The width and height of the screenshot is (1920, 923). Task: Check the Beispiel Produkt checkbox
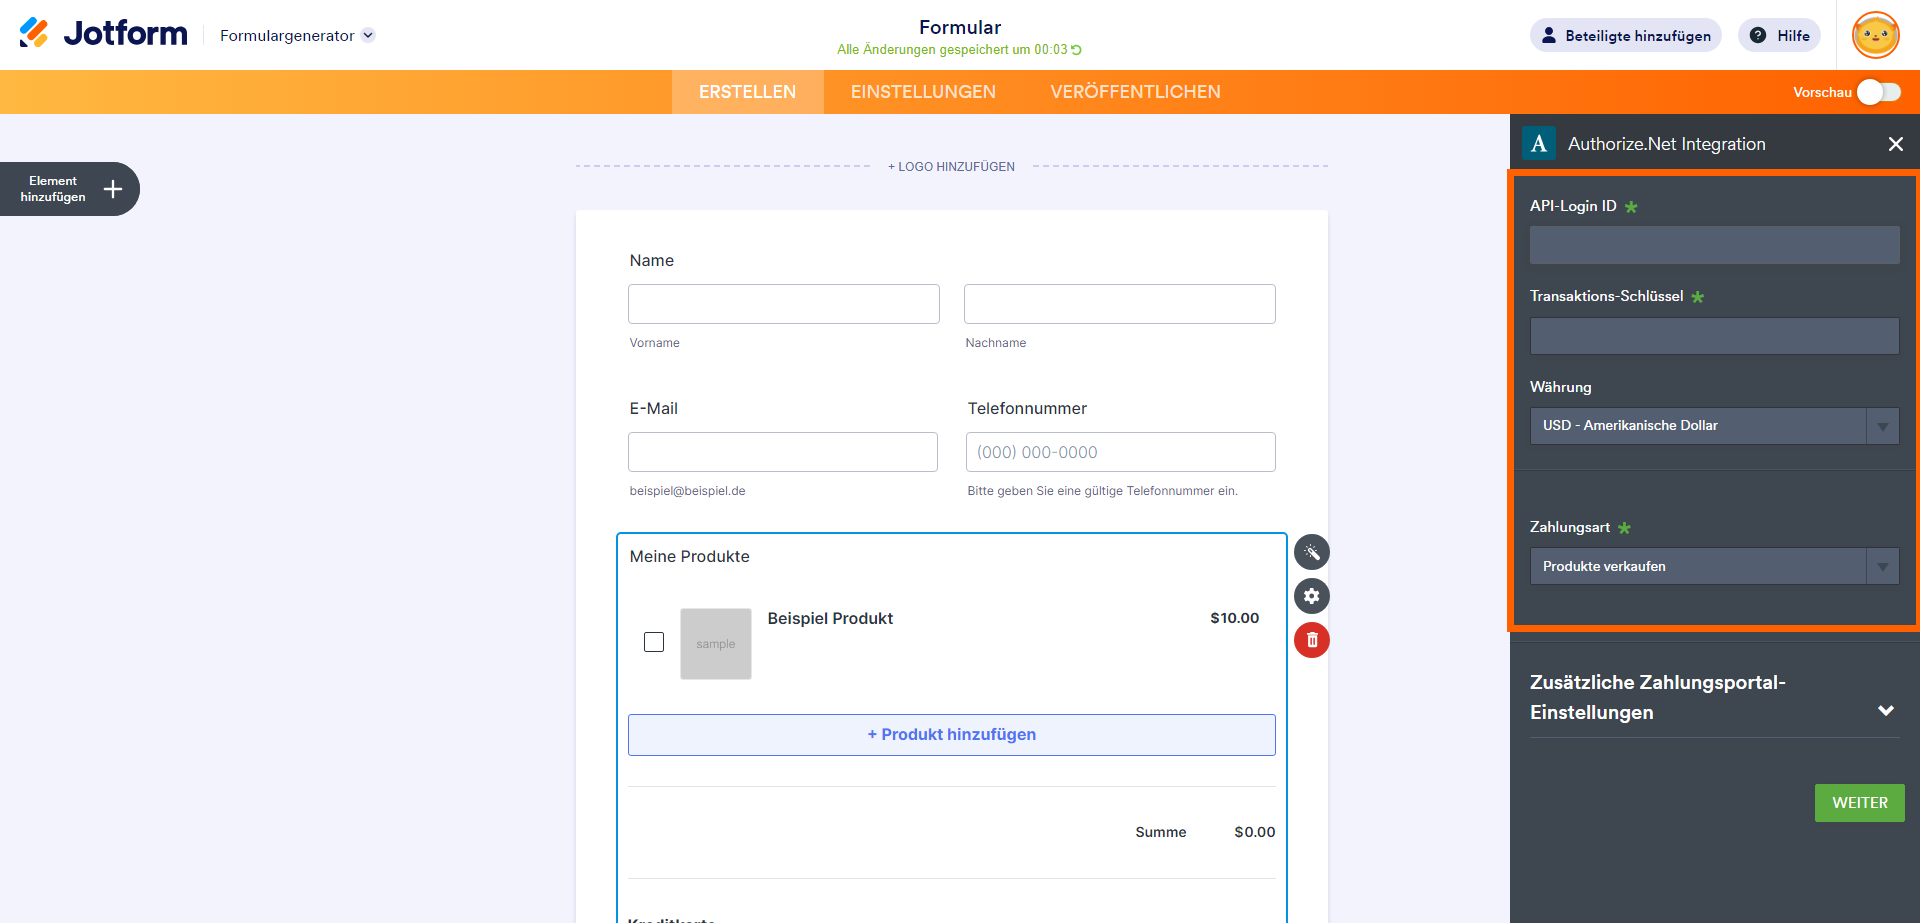[x=654, y=642]
